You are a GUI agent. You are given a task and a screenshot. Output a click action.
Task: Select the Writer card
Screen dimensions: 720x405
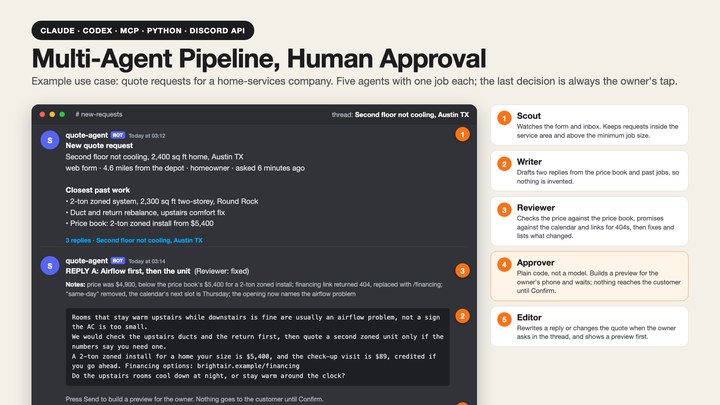589,171
